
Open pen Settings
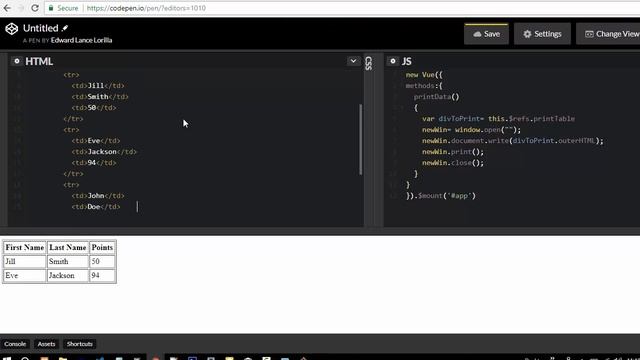[542, 34]
